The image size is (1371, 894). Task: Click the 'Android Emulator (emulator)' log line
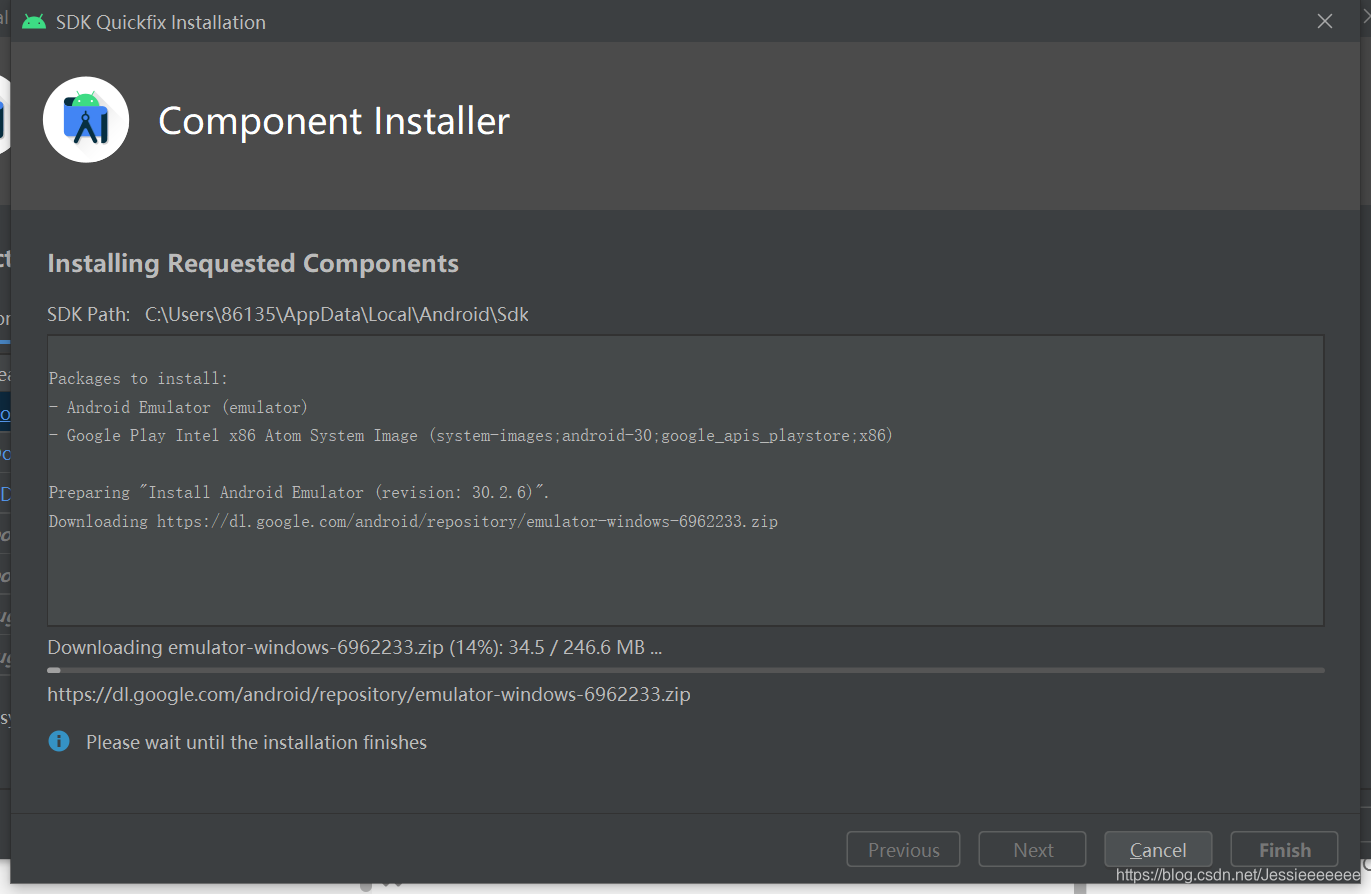click(178, 407)
